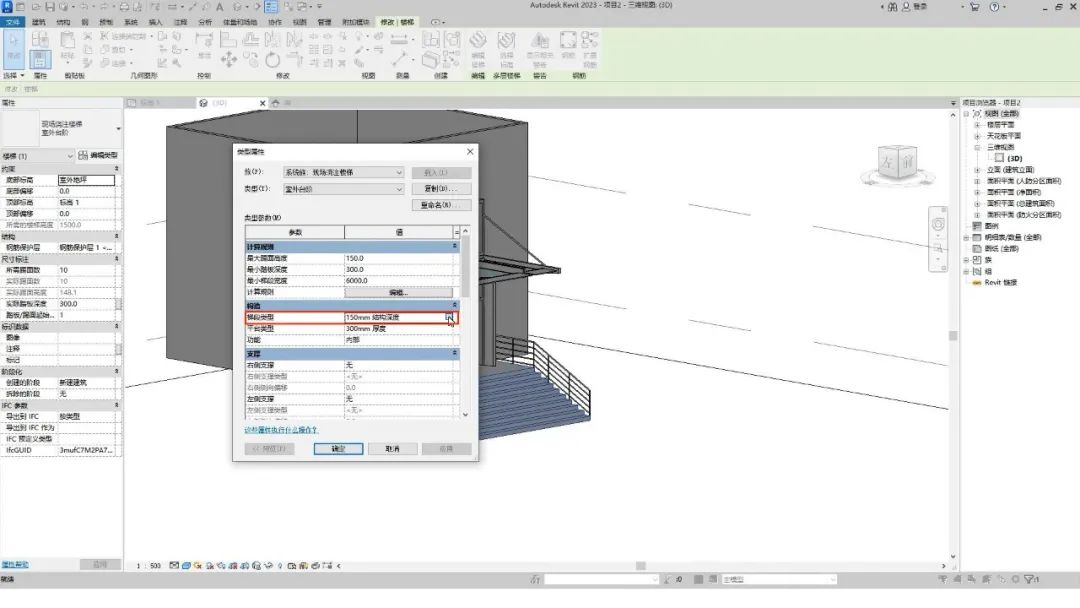Select the Modify arrow tool in the ribbon
Image resolution: width=1080 pixels, height=608 pixels.
(x=14, y=48)
